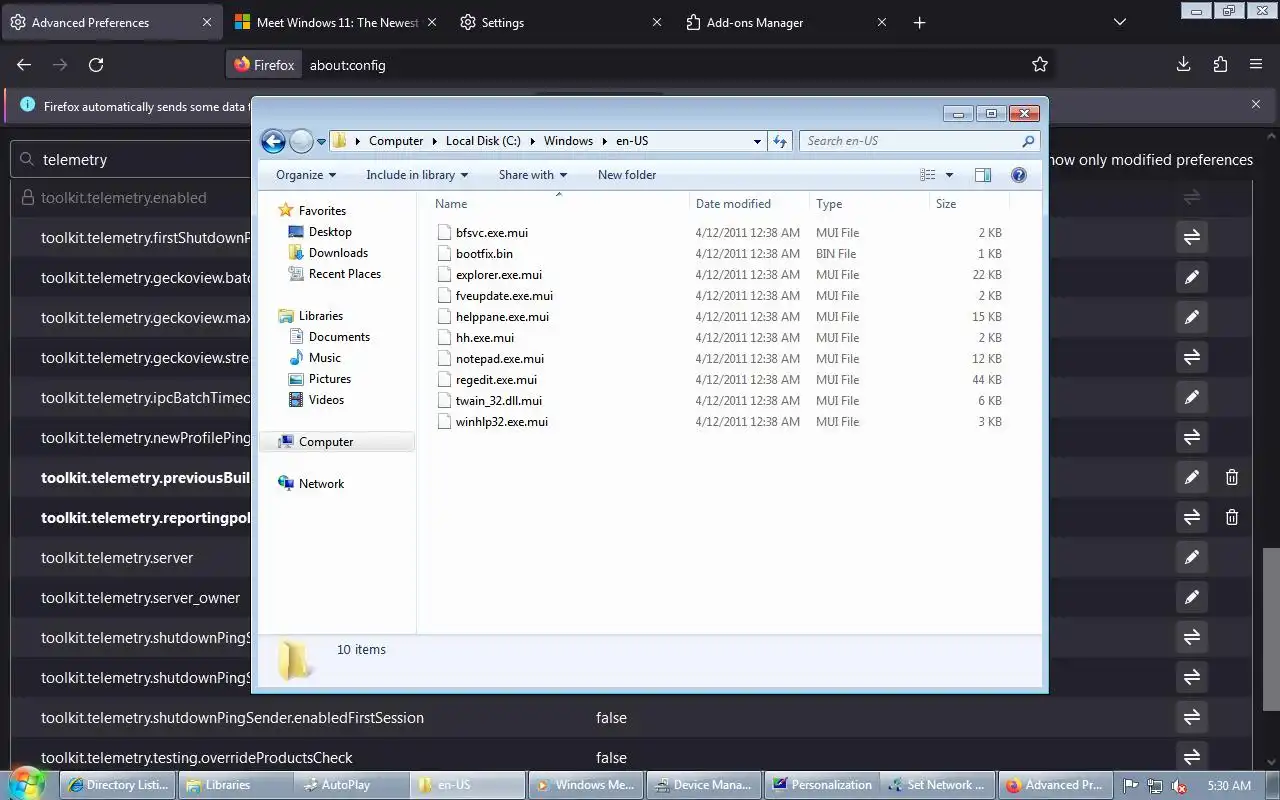
Task: Click the Windows Start orb
Action: [x=27, y=784]
